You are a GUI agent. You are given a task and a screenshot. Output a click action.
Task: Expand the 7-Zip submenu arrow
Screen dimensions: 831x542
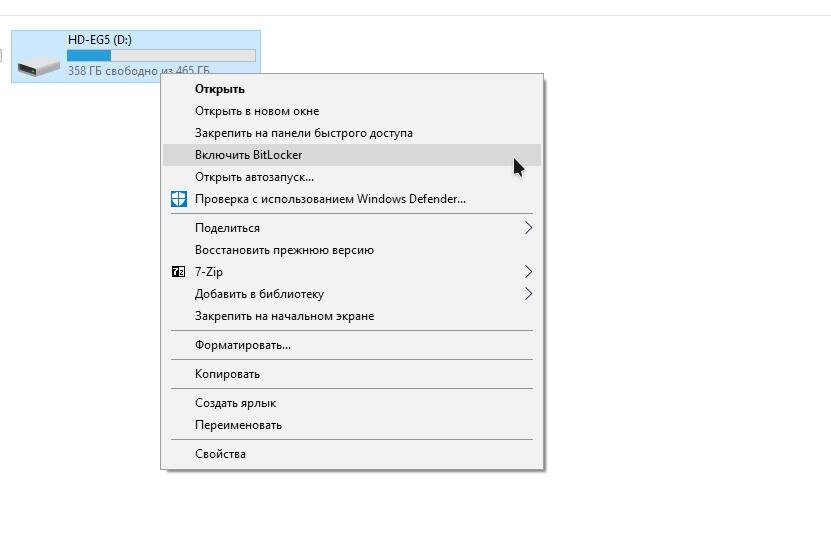pos(528,272)
